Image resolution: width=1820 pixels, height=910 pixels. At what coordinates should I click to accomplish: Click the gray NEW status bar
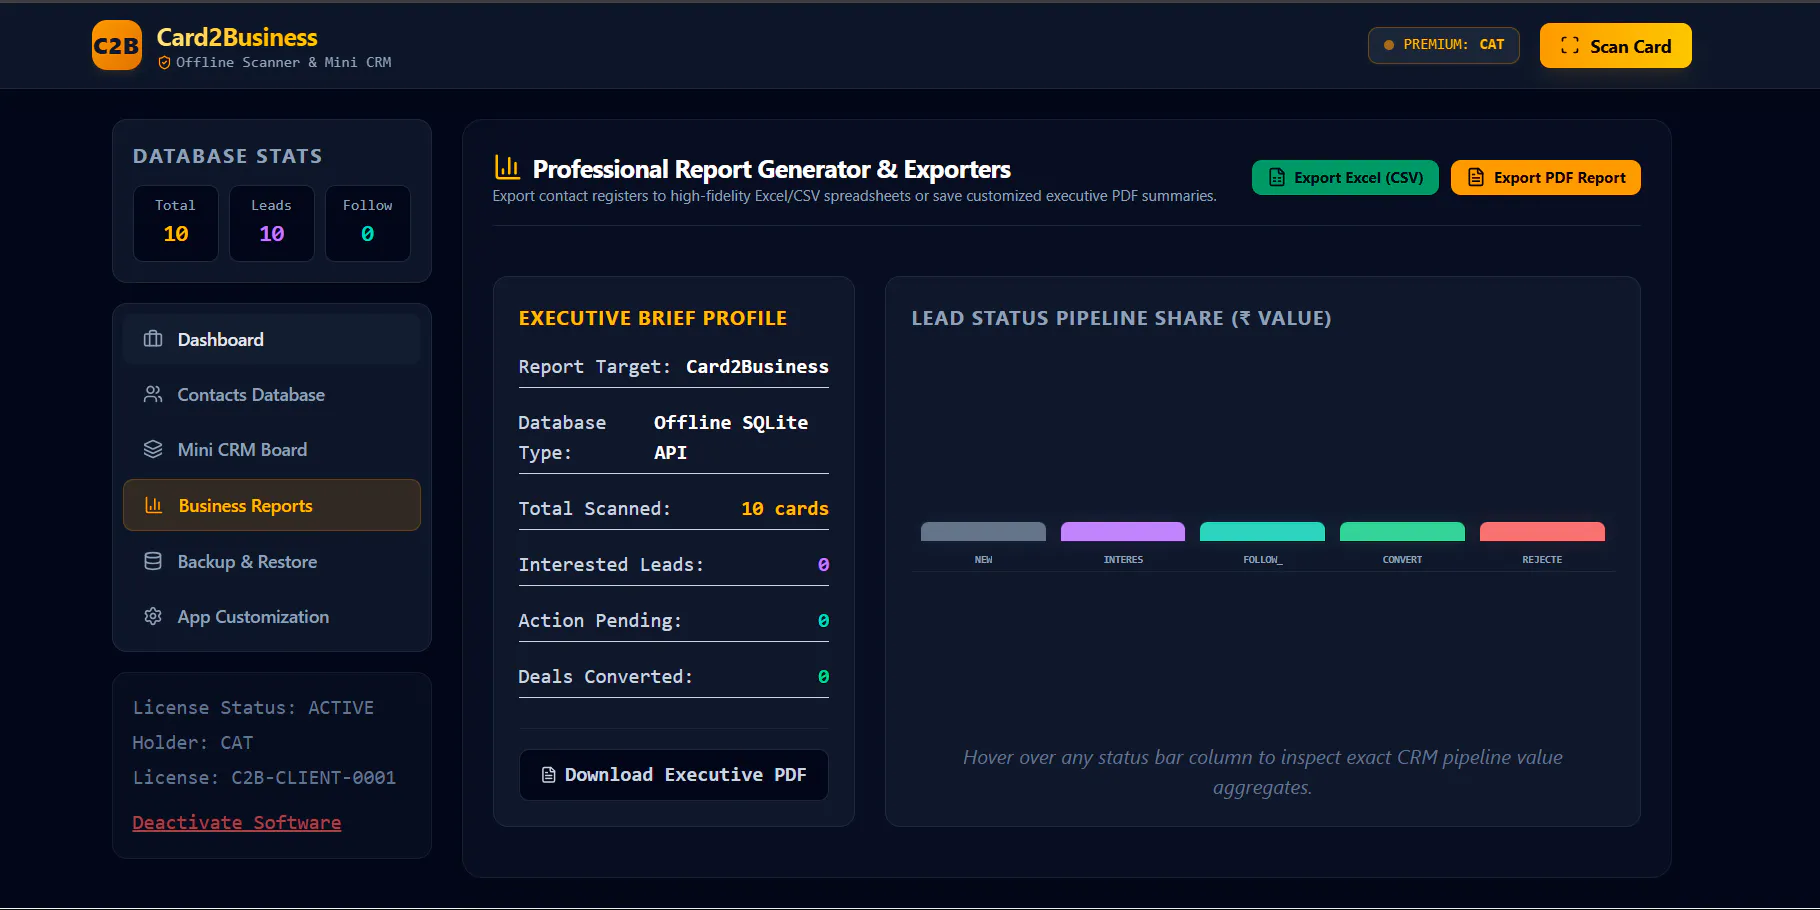983,532
